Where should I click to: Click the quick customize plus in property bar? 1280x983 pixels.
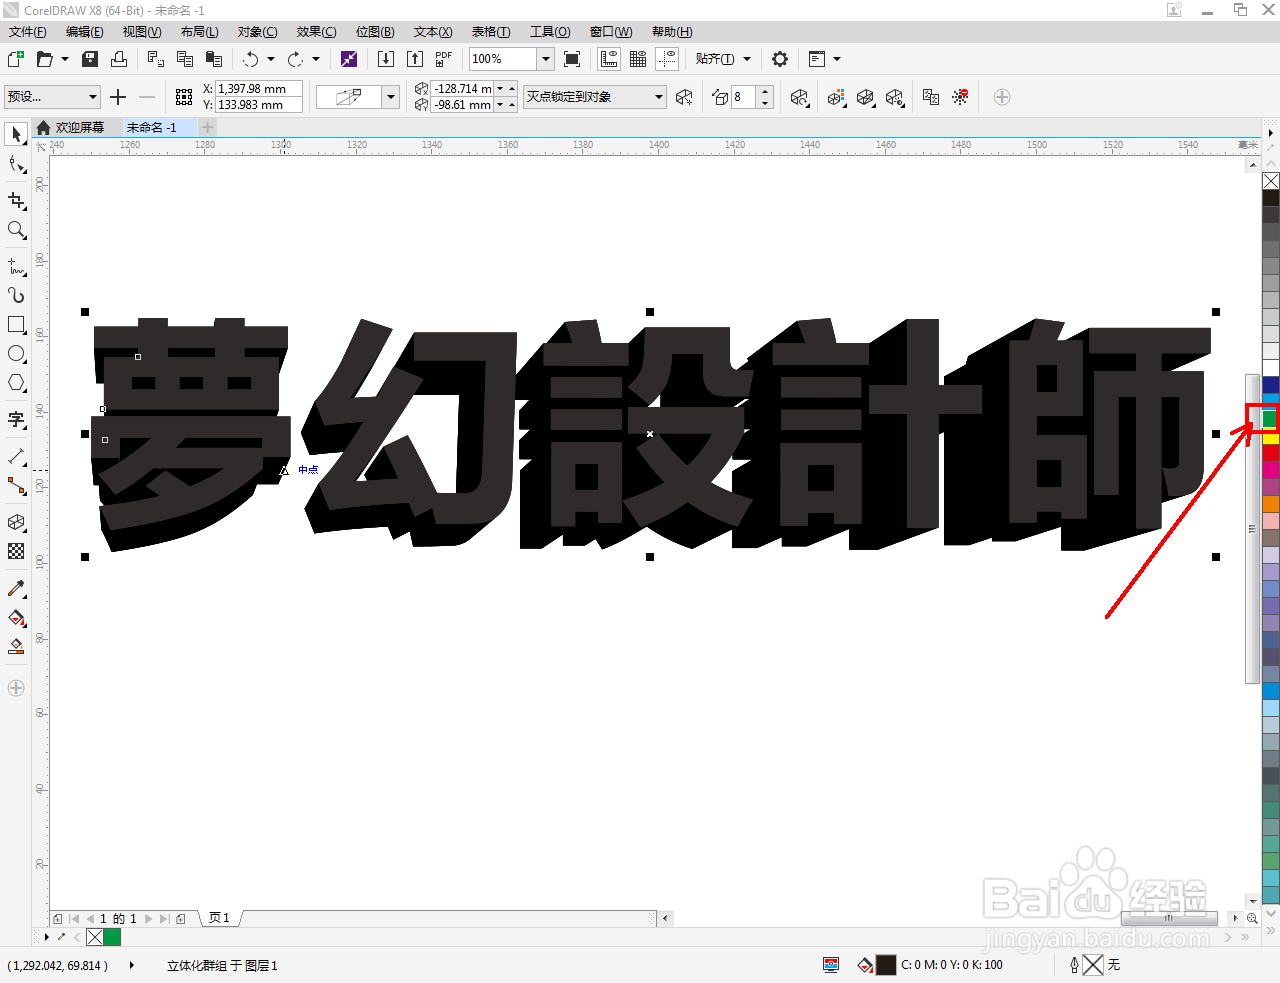coord(1002,97)
